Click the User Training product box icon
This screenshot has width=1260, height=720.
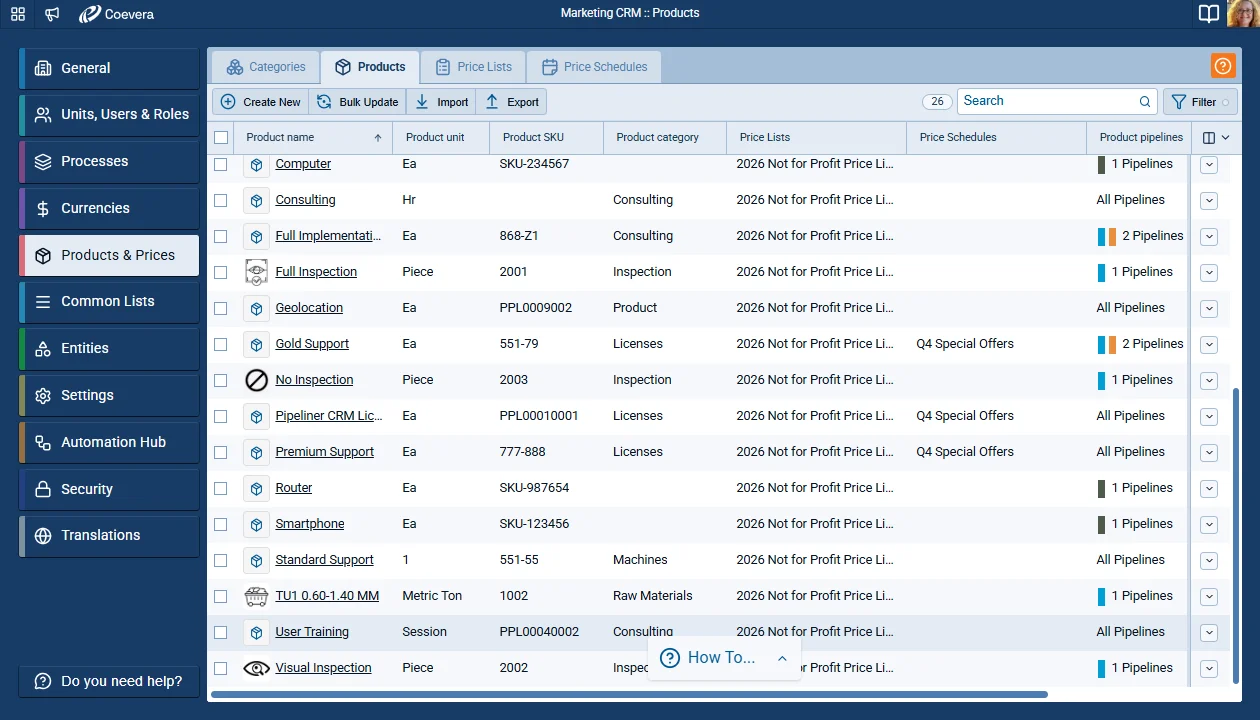tap(256, 632)
